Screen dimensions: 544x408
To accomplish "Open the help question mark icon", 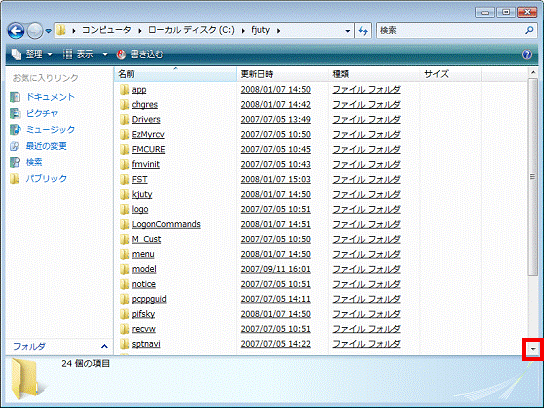I will (x=527, y=54).
